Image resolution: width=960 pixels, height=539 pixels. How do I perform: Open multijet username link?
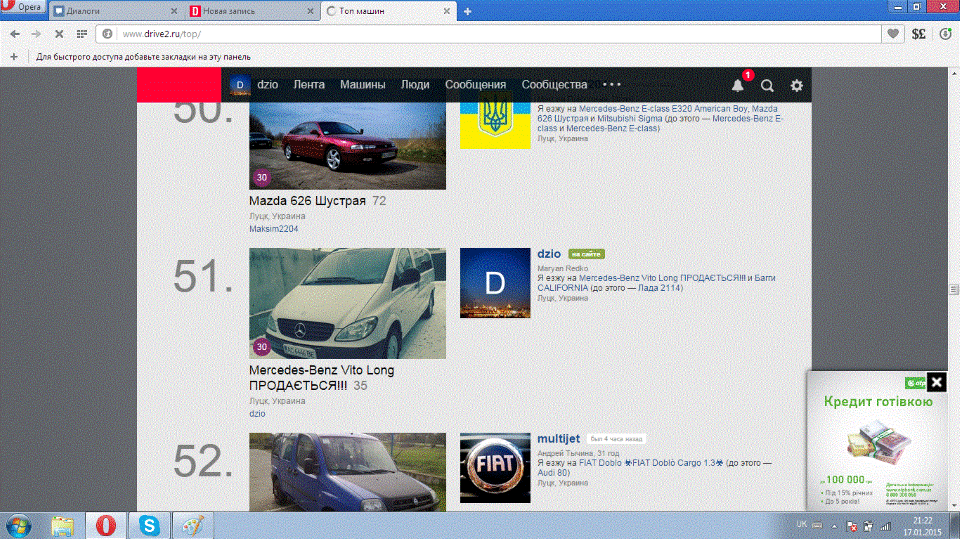558,439
